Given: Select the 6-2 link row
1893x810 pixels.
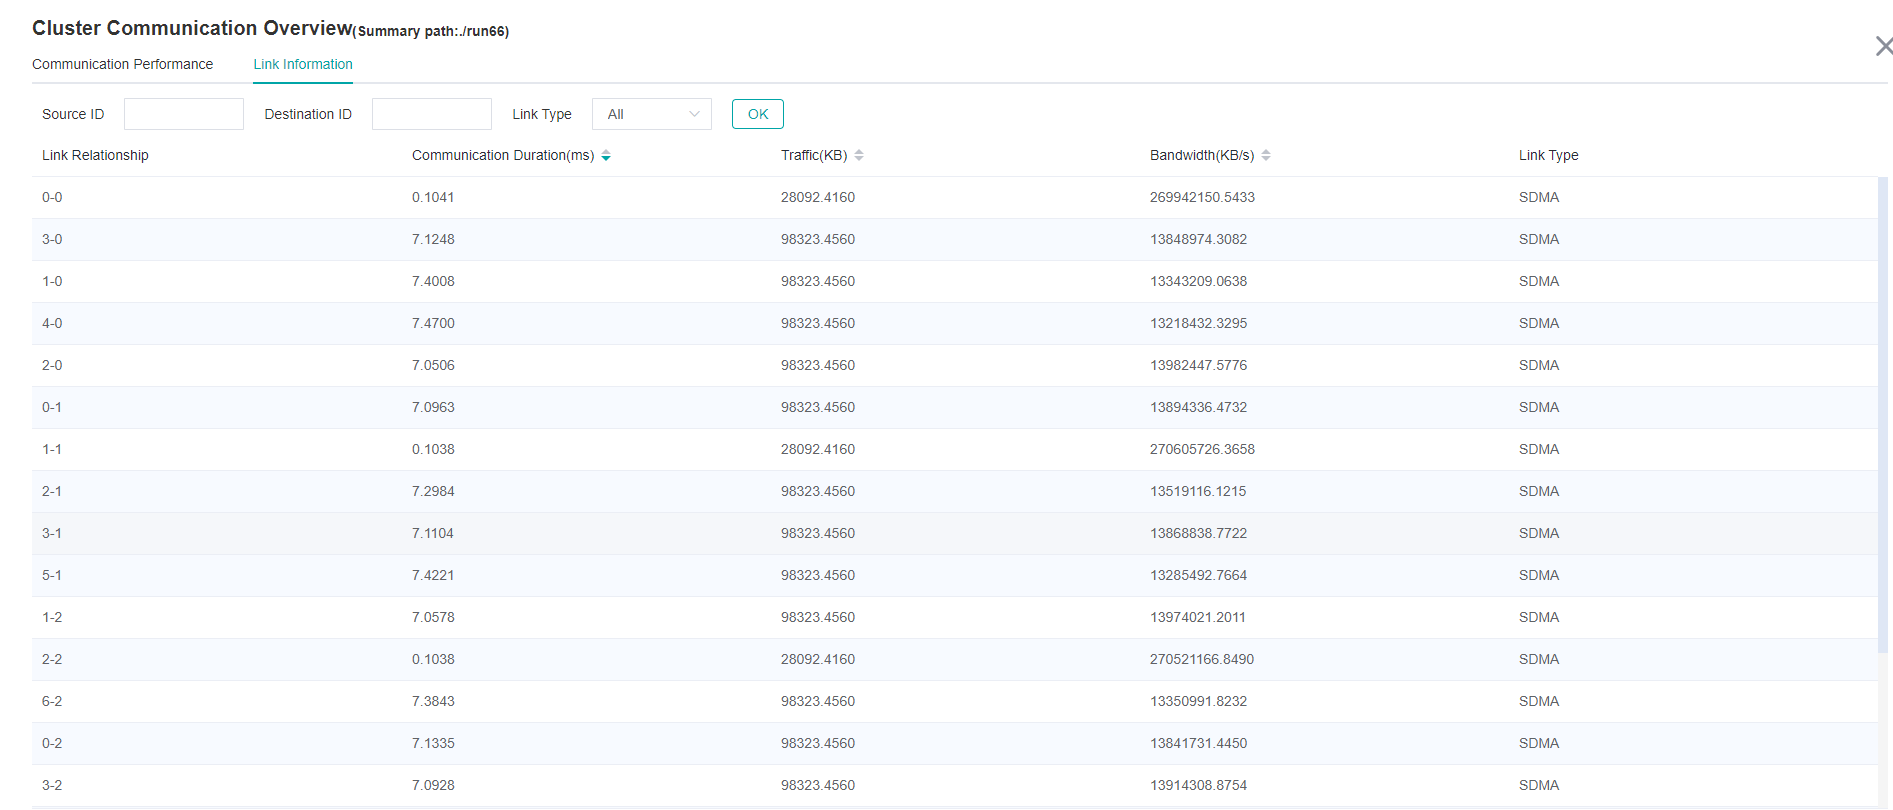Looking at the screenshot, I should pyautogui.click(x=52, y=702).
